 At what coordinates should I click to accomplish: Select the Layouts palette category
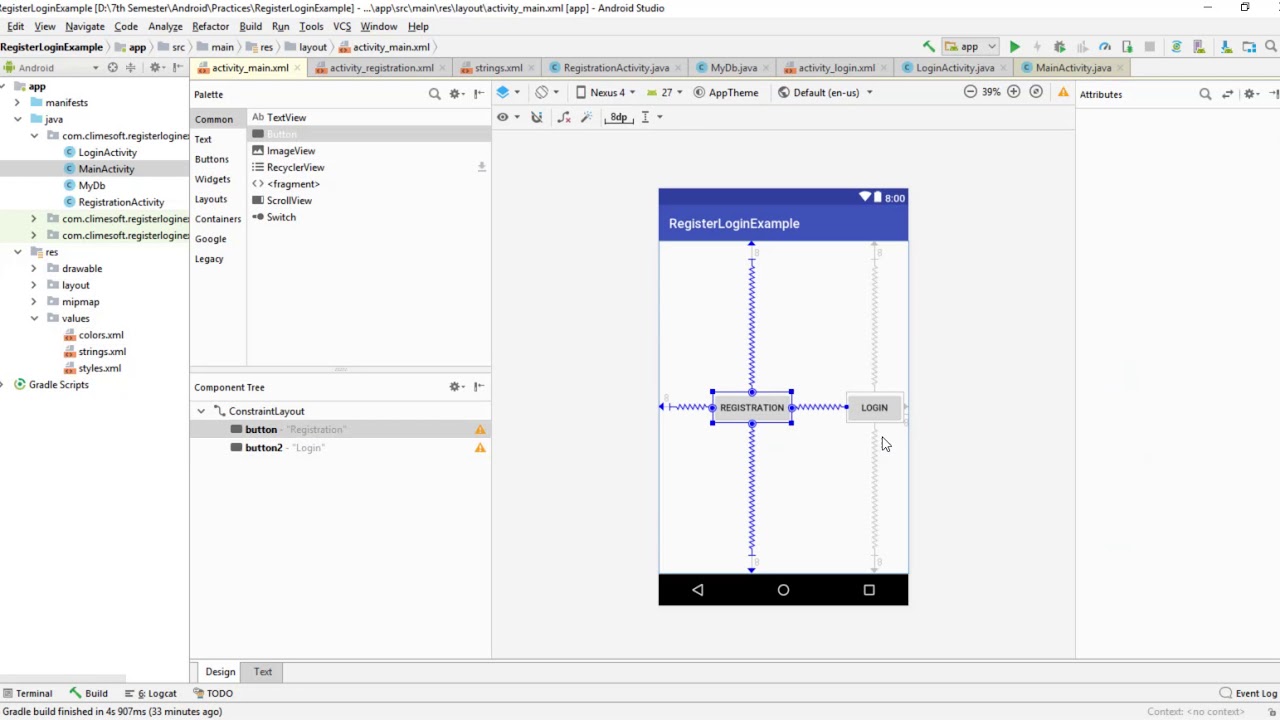[x=211, y=199]
